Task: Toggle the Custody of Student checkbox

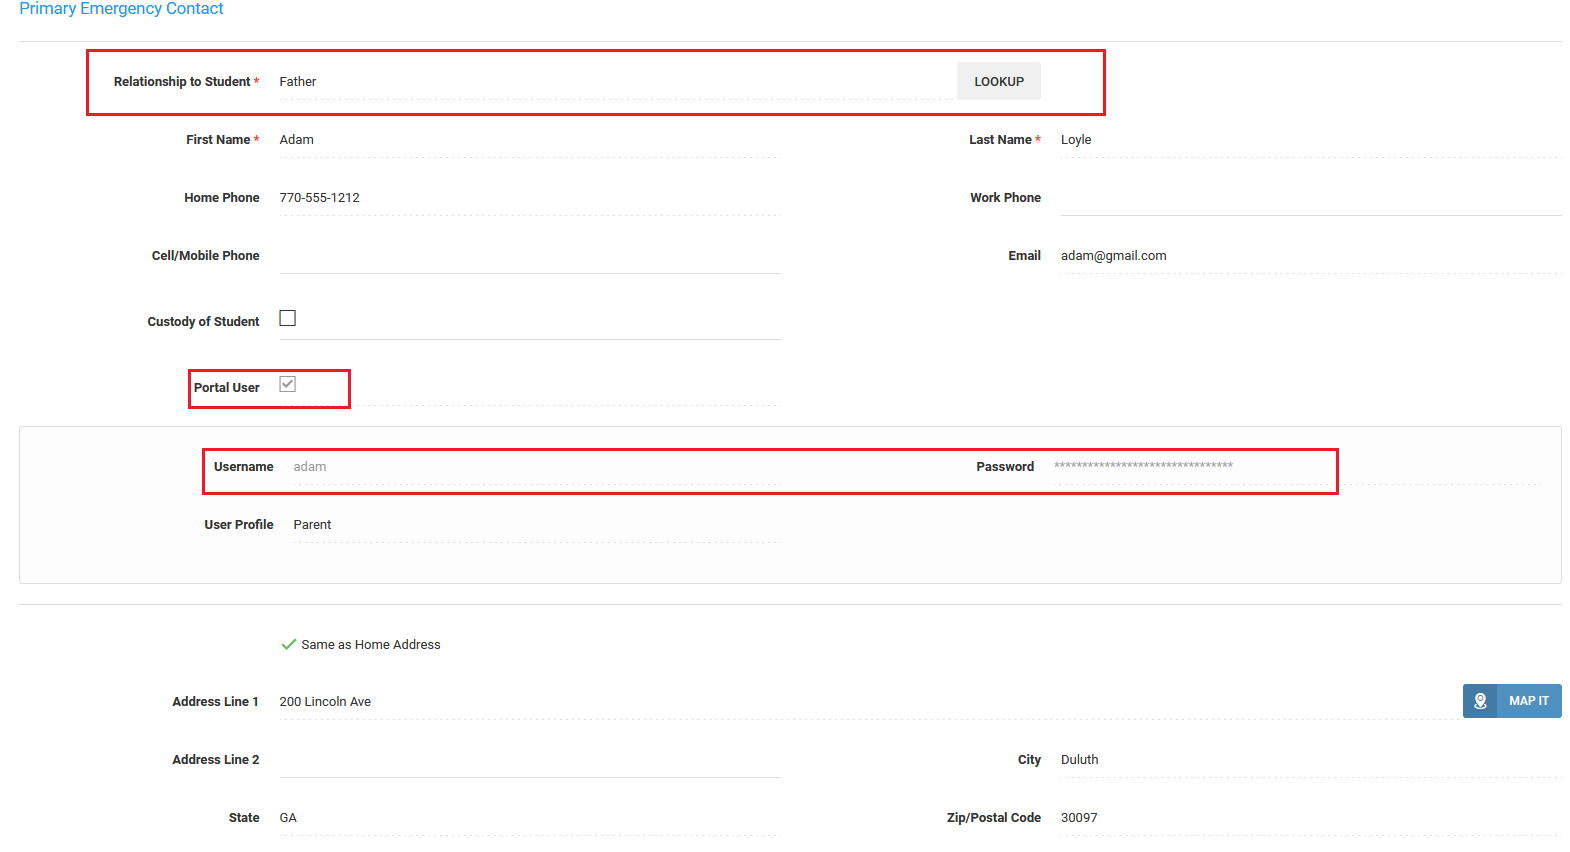Action: tap(288, 318)
